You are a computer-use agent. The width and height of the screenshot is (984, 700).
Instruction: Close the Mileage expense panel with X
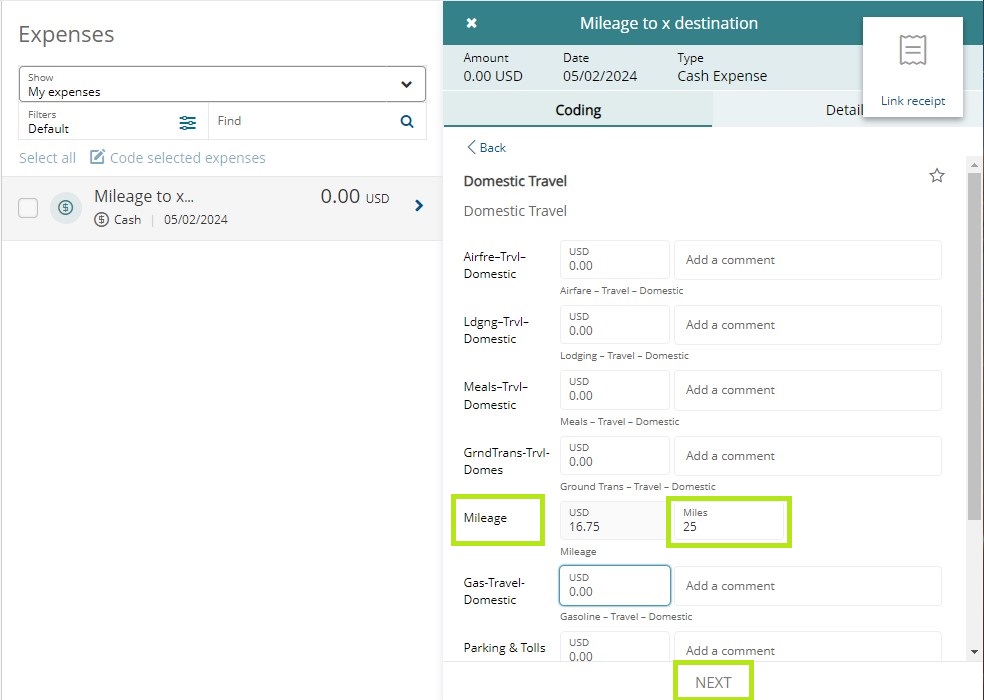point(472,23)
